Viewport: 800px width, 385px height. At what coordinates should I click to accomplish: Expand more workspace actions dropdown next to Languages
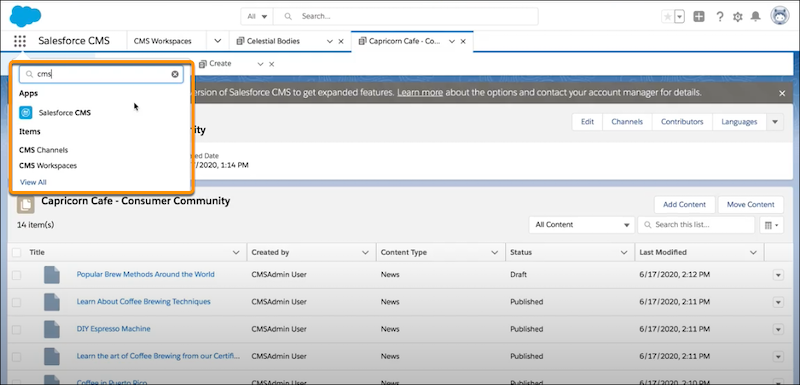tap(775, 122)
